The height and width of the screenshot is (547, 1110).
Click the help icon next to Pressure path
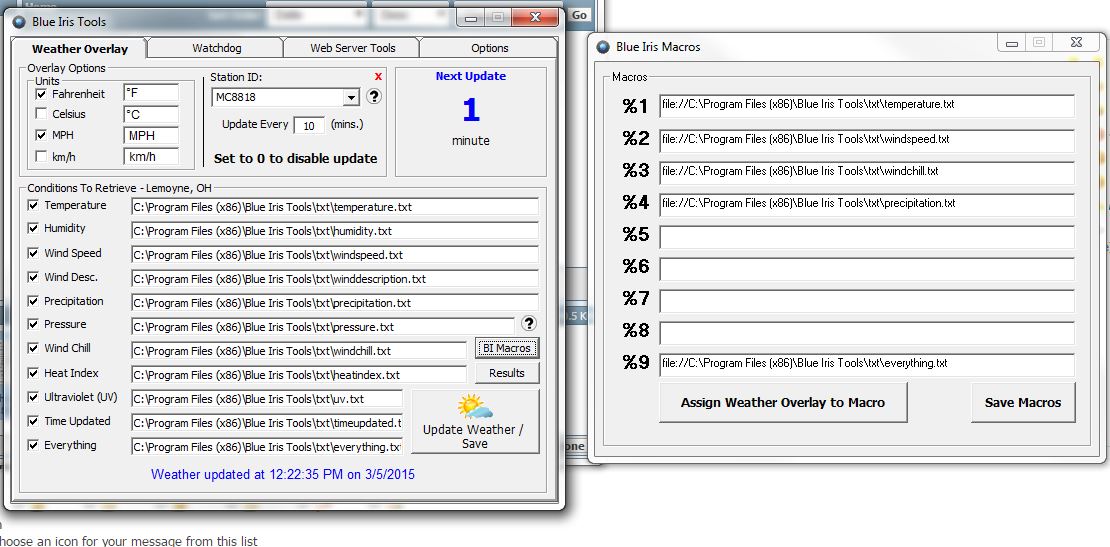coord(529,323)
